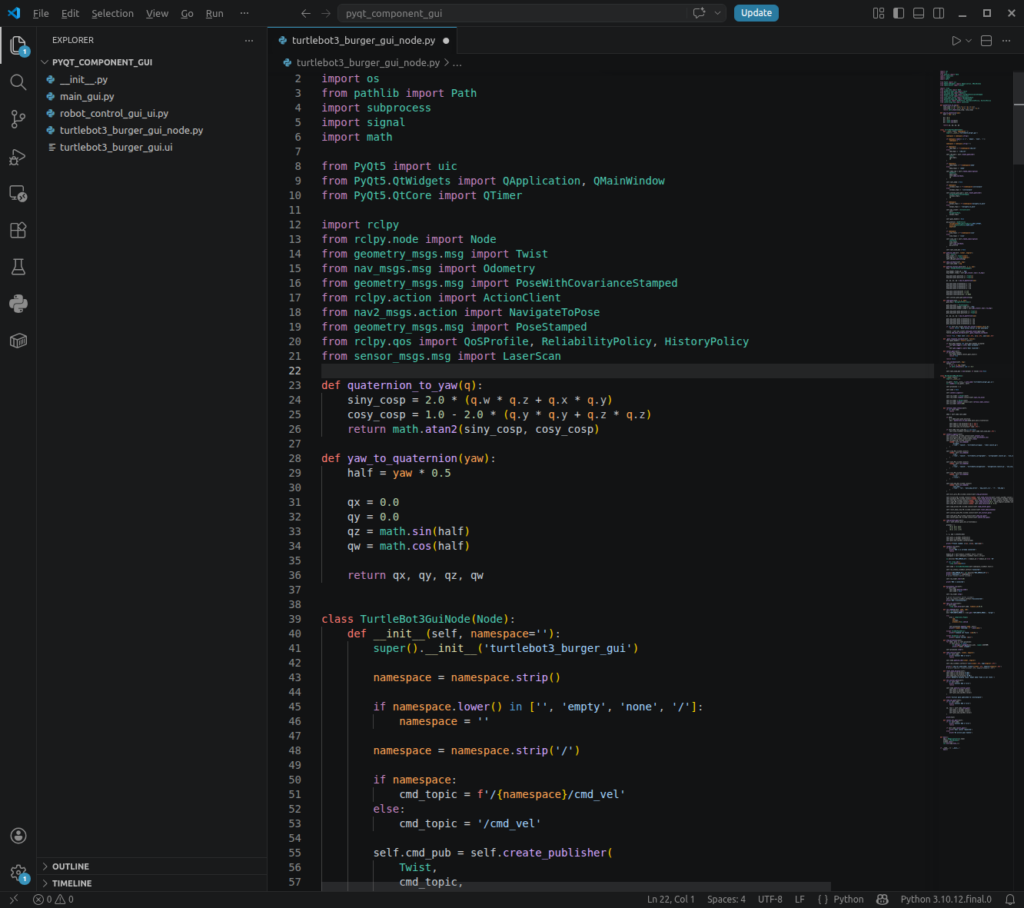The width and height of the screenshot is (1024, 908).
Task: Open the File menu
Action: coord(40,13)
